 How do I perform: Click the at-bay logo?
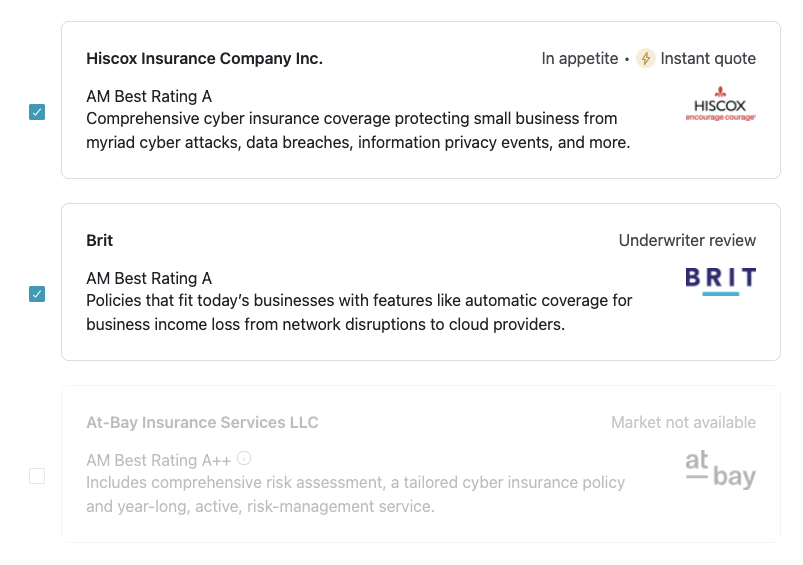[721, 470]
